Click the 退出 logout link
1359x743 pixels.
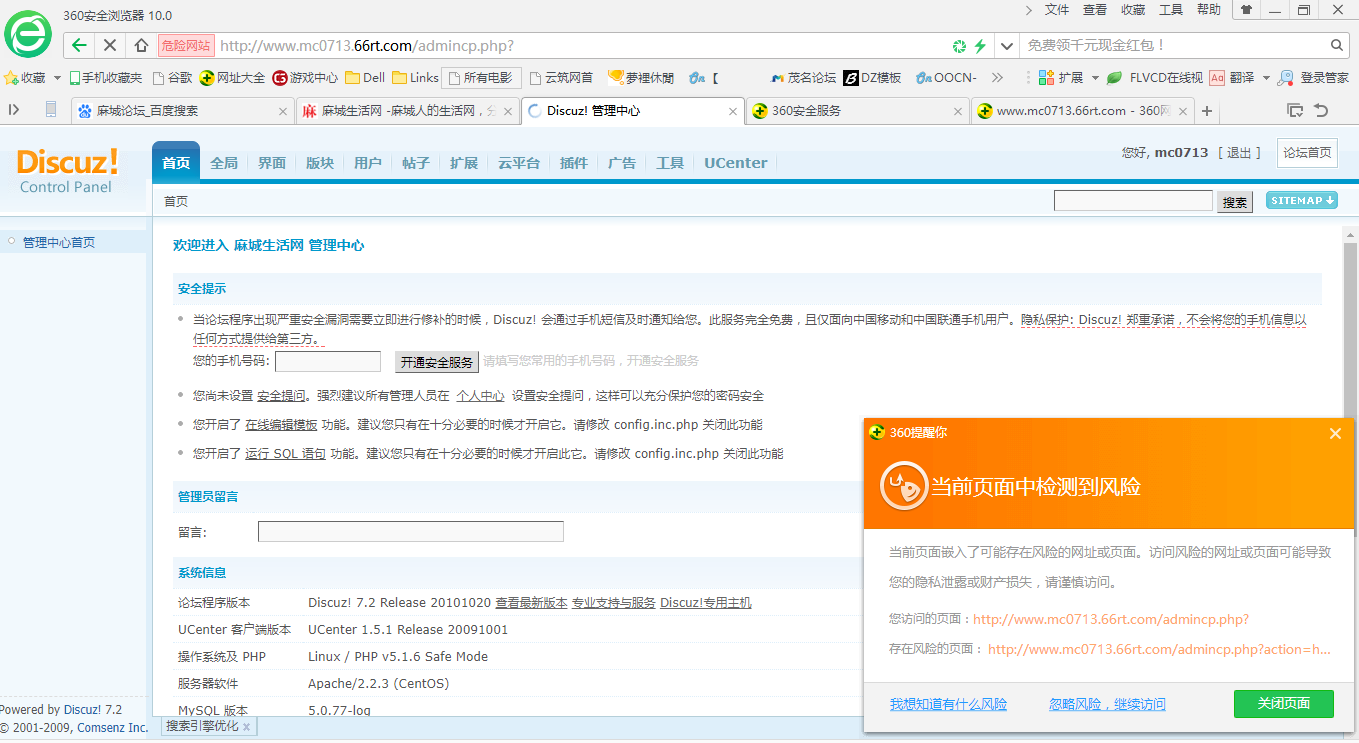(1239, 153)
